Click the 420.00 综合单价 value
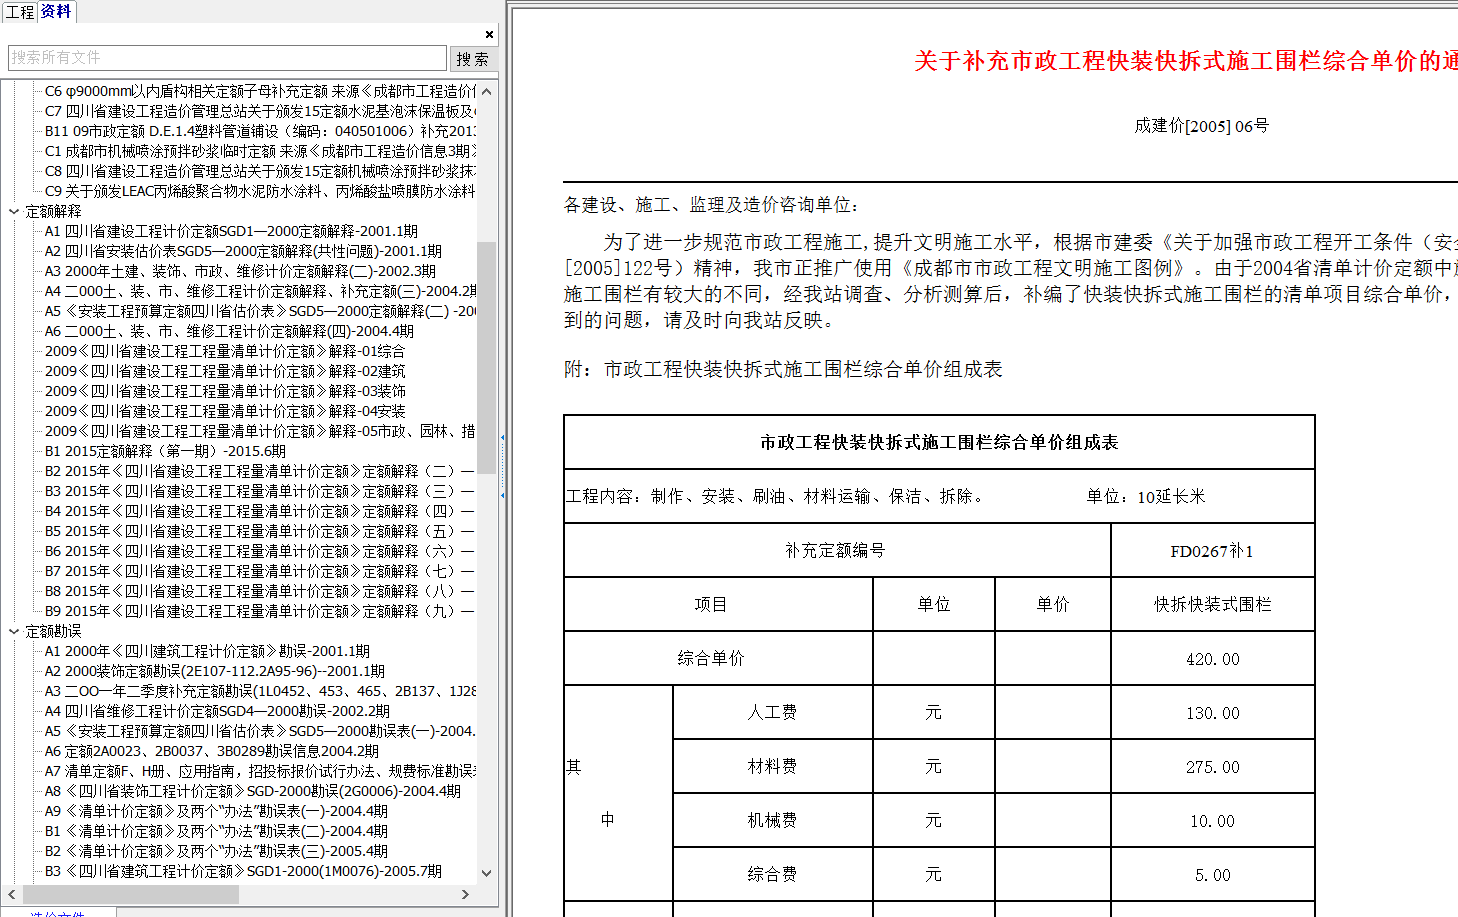 pos(1212,659)
